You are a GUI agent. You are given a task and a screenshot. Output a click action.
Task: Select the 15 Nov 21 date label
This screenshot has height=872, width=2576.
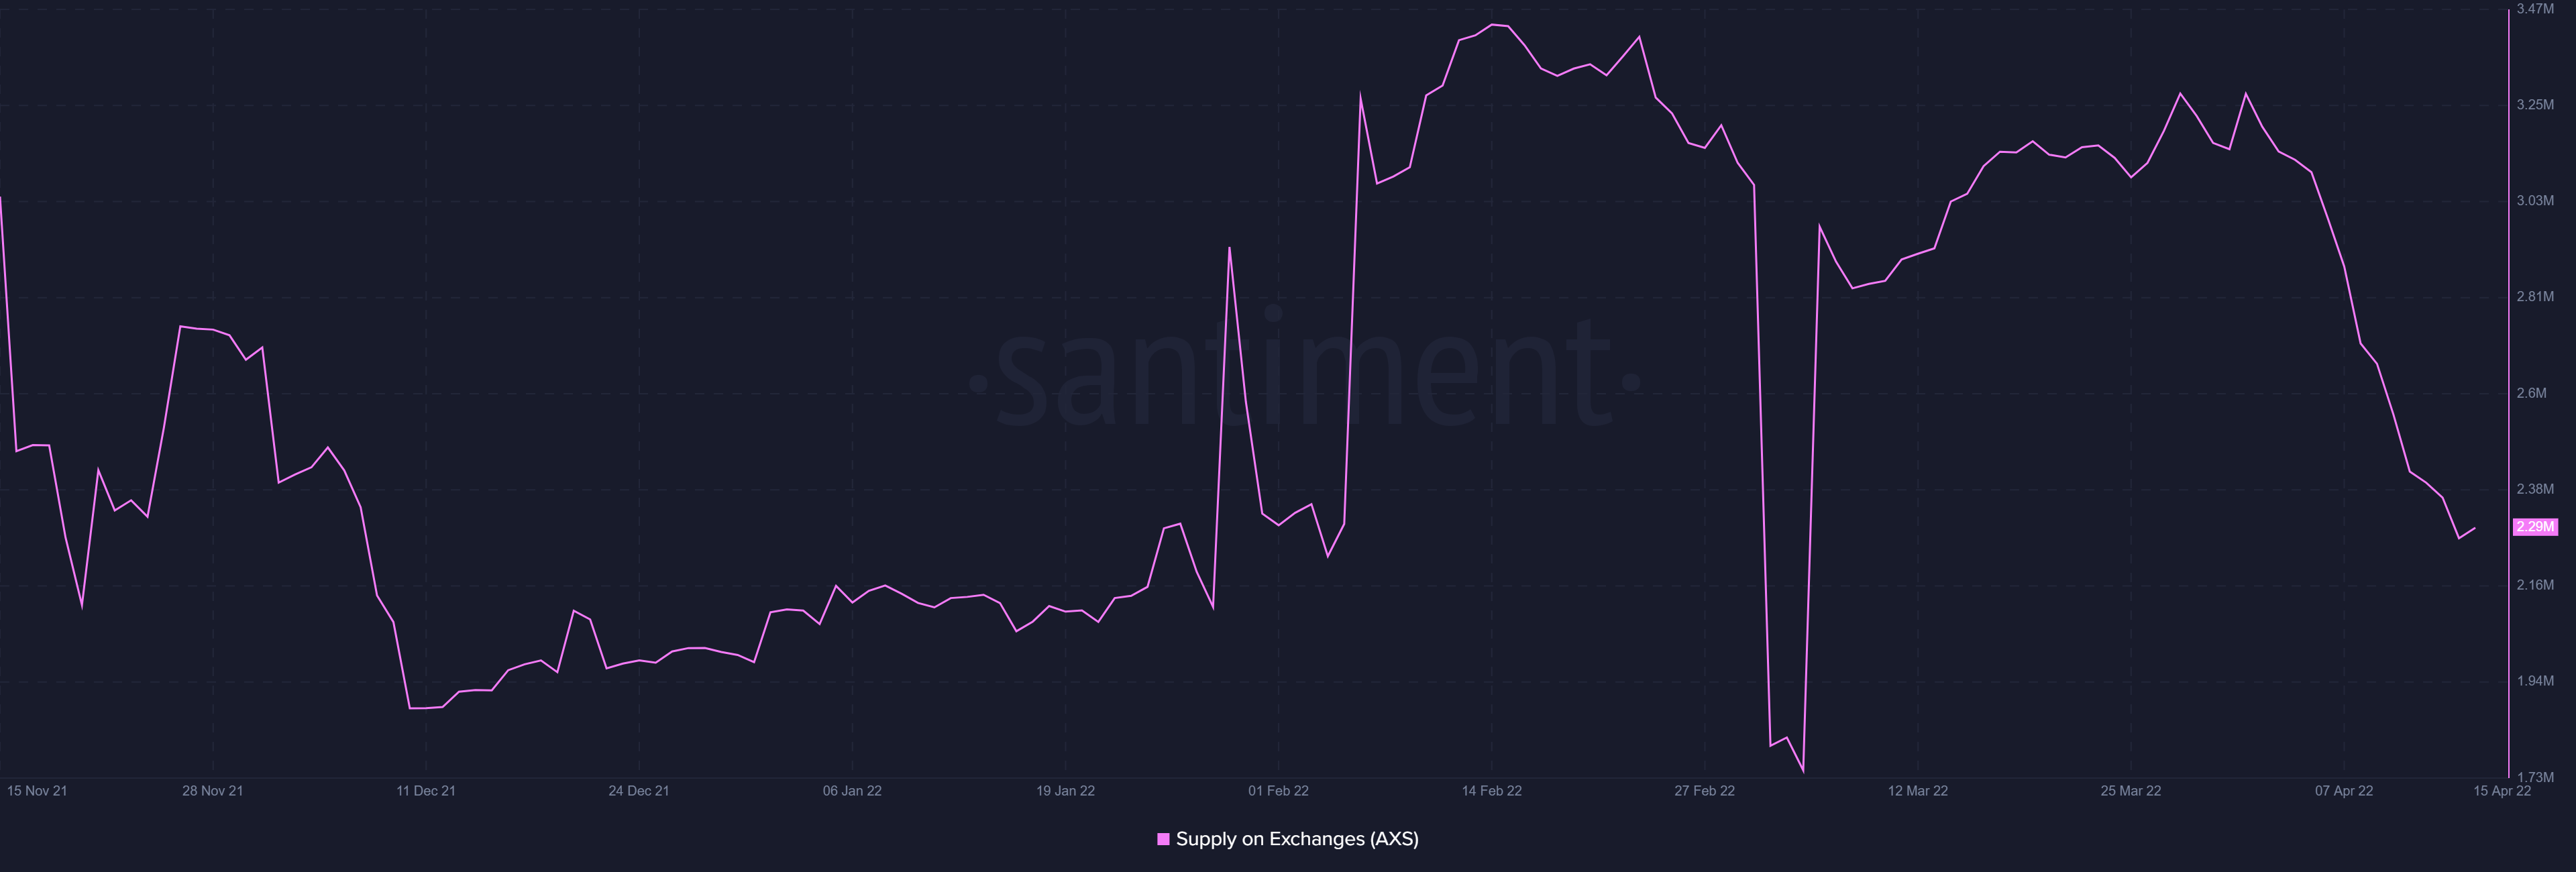coord(37,791)
